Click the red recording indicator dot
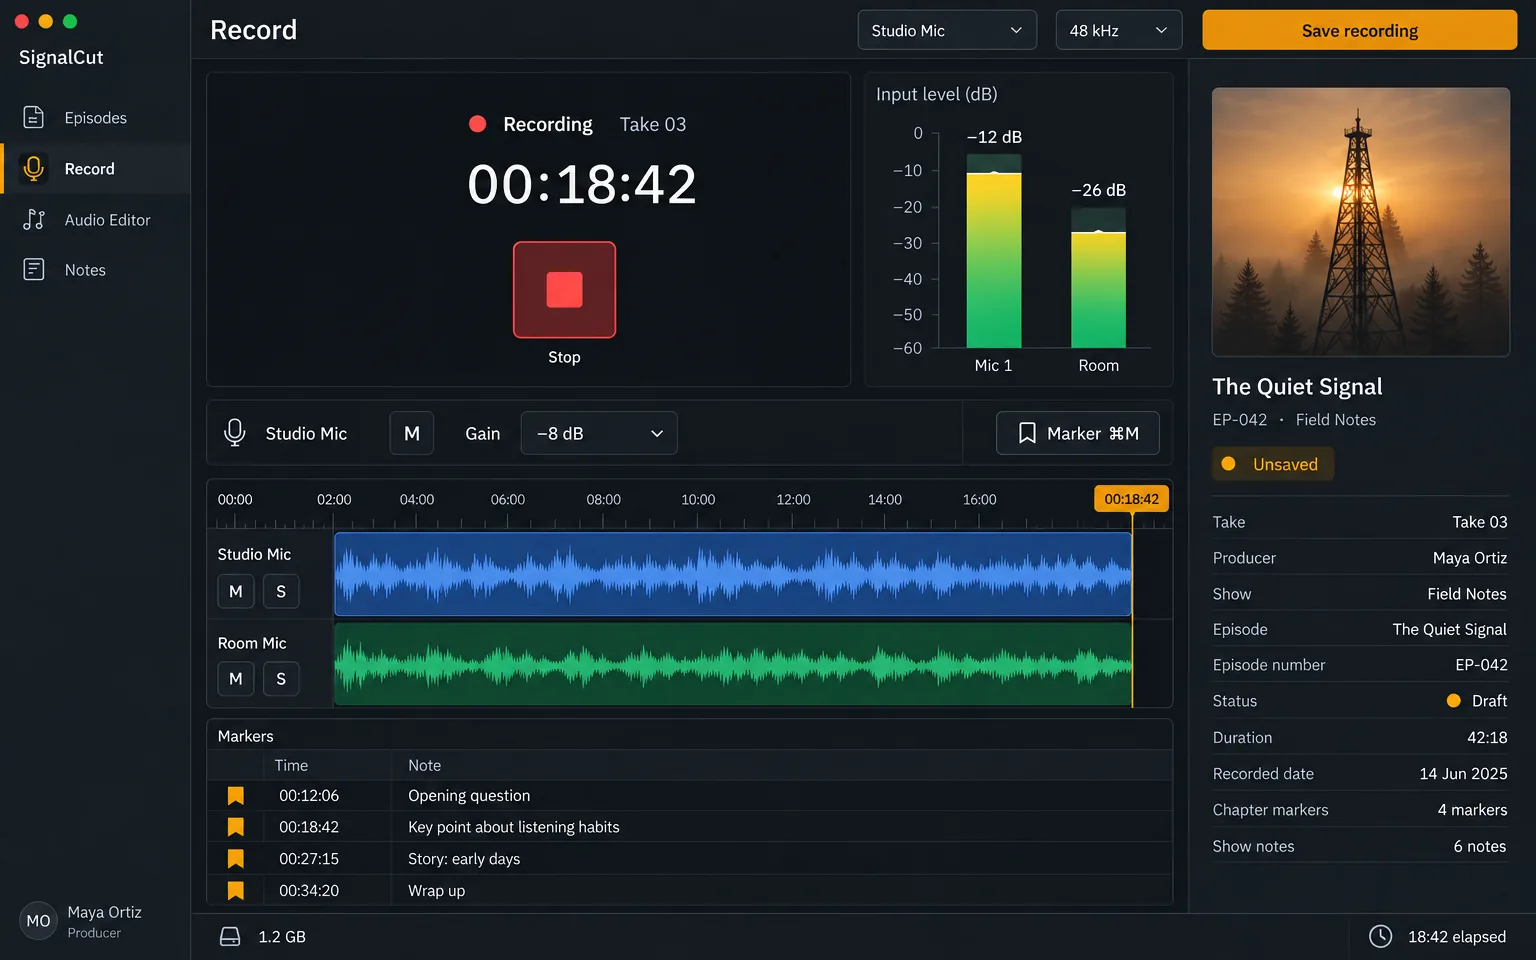 click(478, 124)
